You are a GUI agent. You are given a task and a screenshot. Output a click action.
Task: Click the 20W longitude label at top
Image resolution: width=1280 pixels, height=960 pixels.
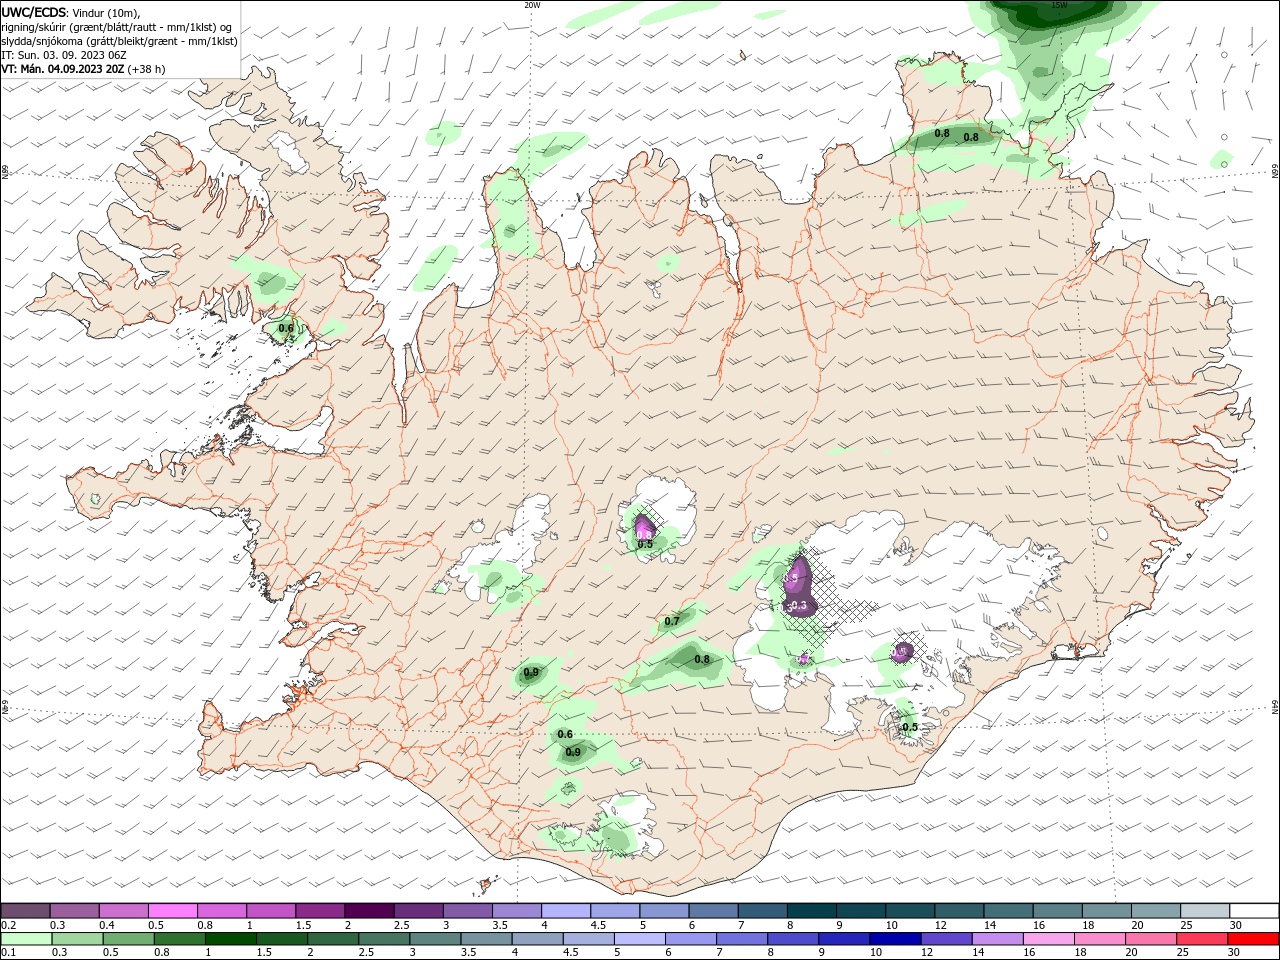532,5
